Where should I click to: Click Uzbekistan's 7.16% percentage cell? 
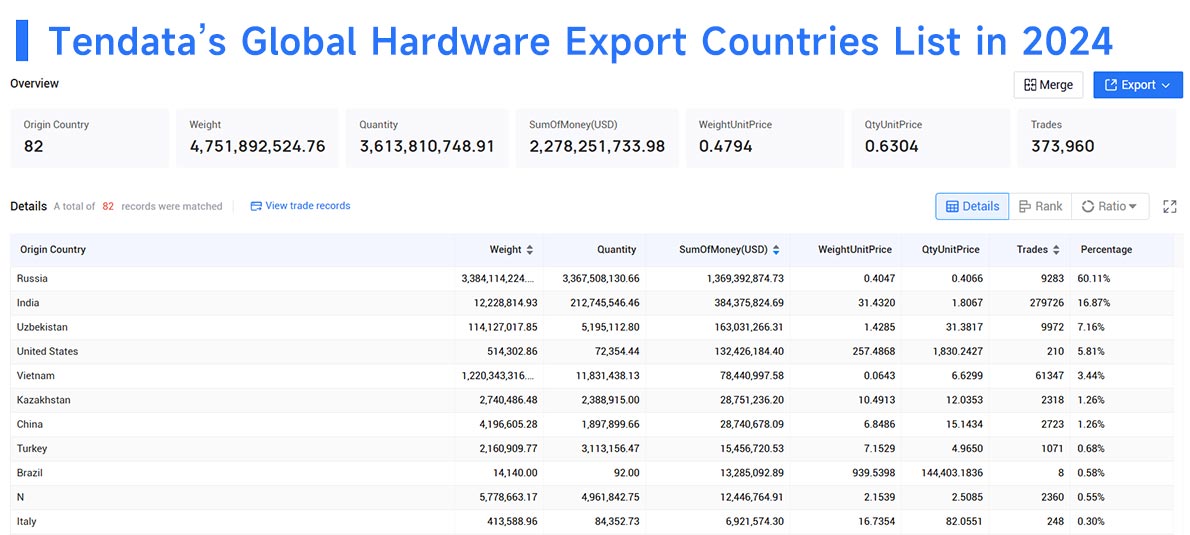point(1091,327)
